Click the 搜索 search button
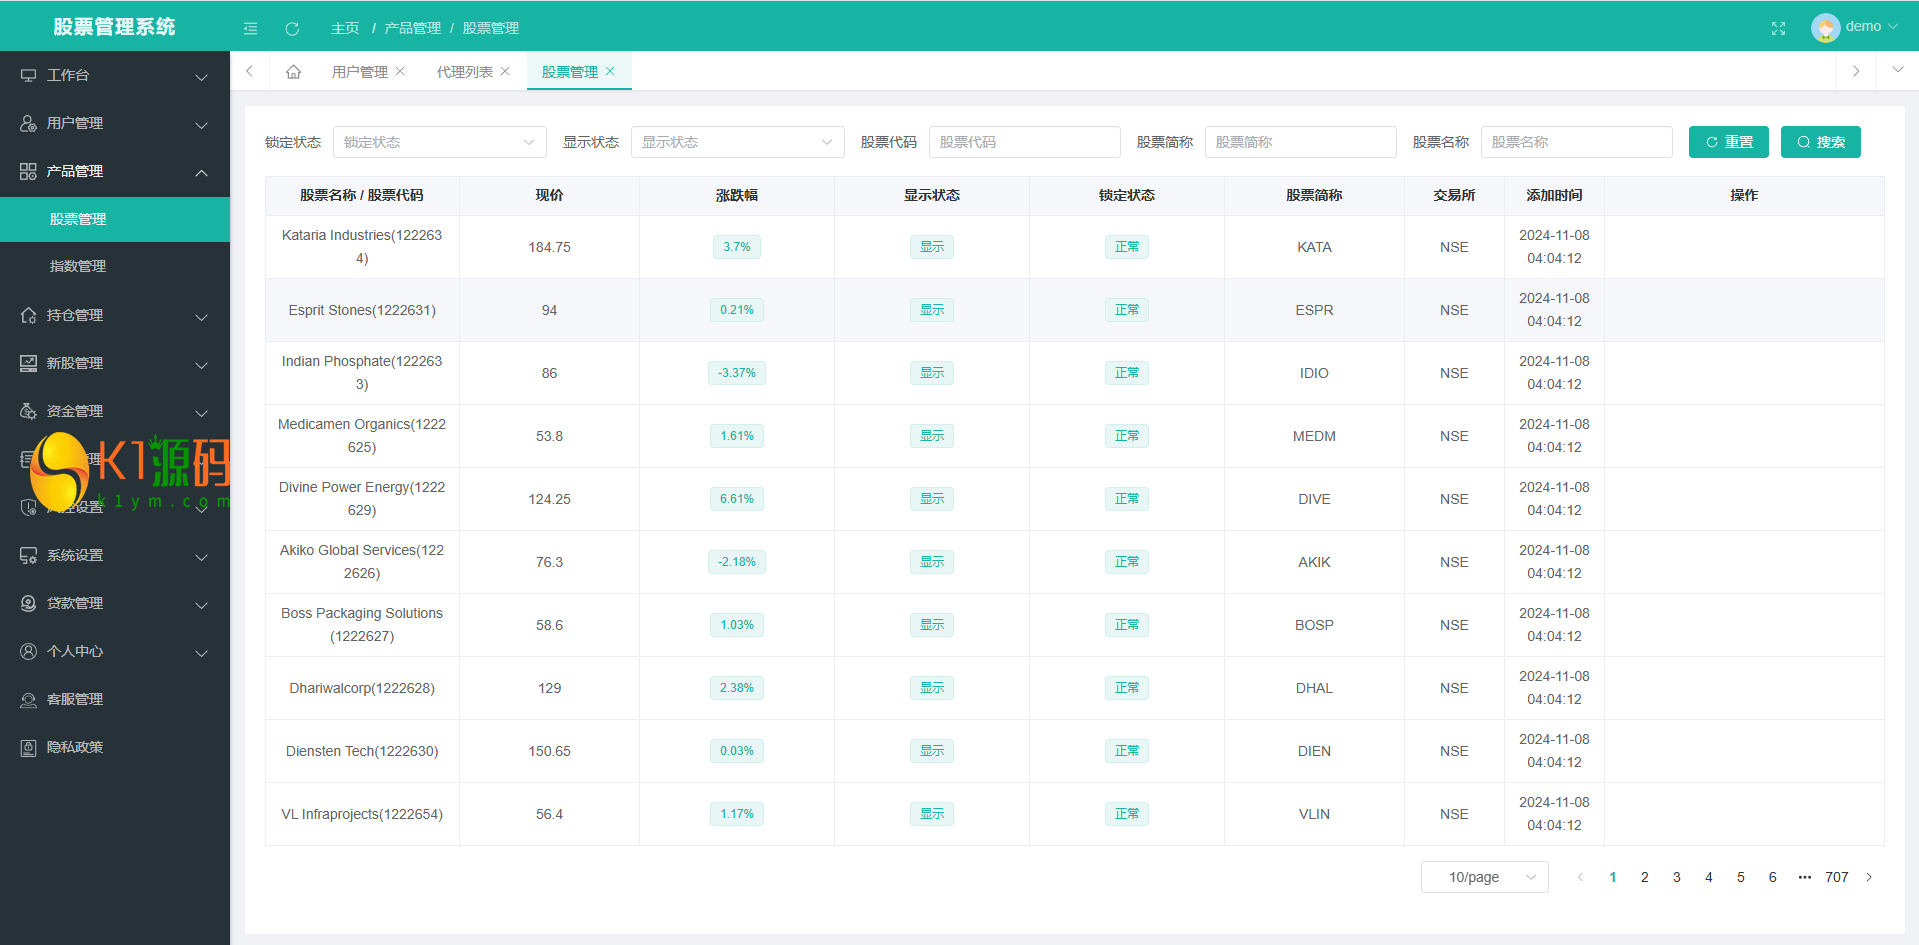Image resolution: width=1919 pixels, height=945 pixels. coord(1820,142)
